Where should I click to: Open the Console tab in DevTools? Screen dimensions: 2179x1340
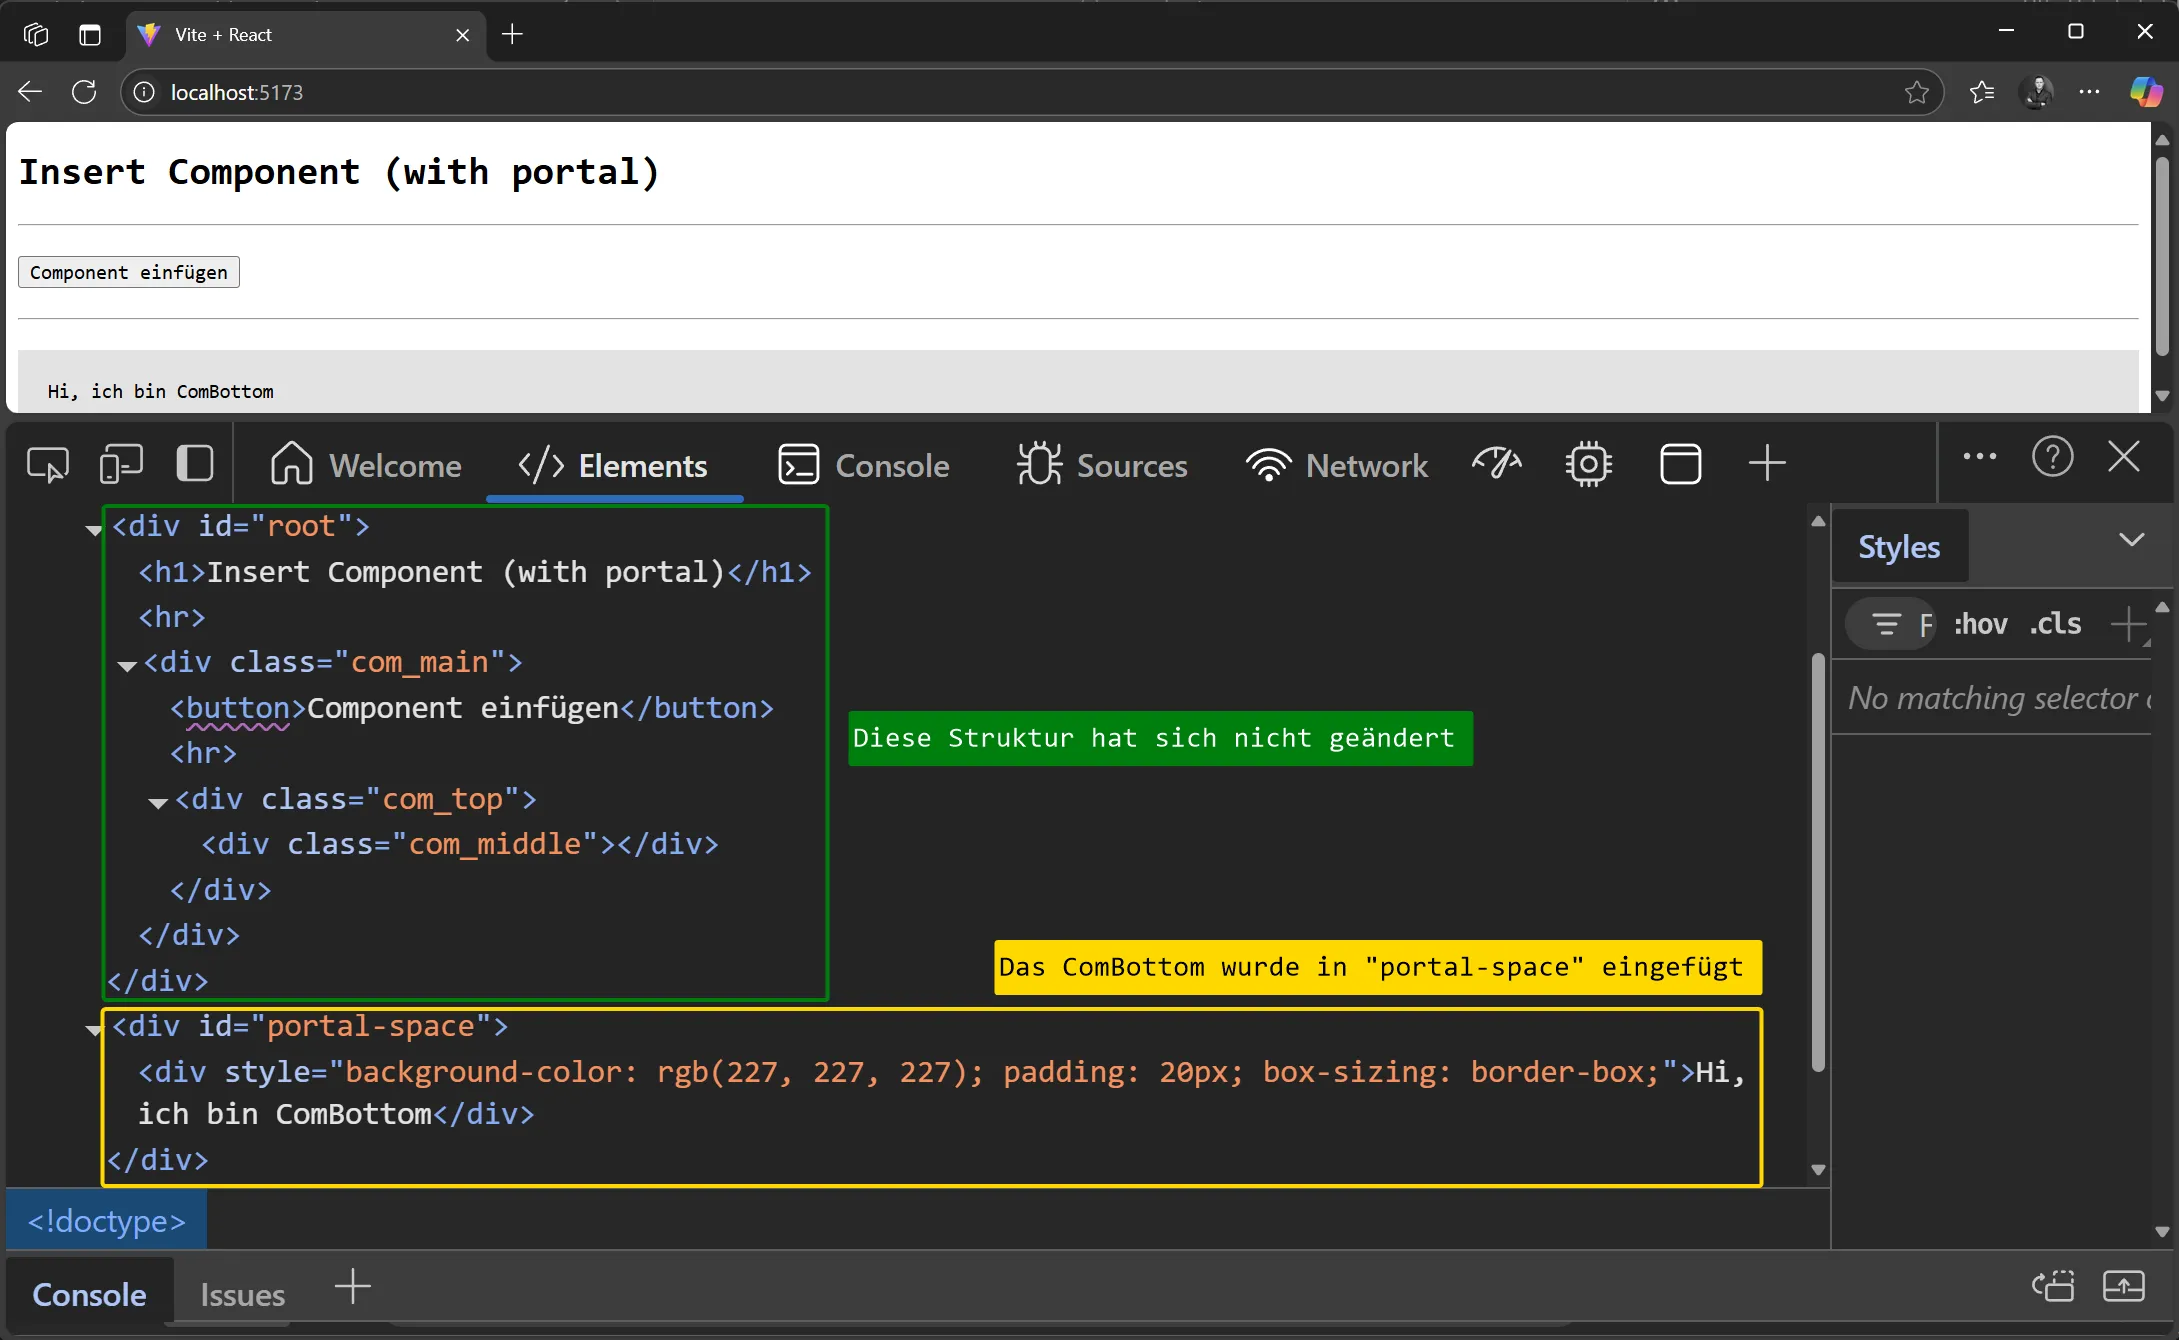click(863, 466)
